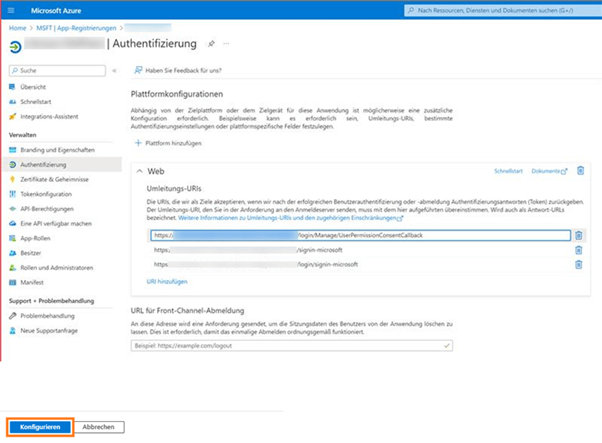Click the Besitzer people icon

pos(12,253)
